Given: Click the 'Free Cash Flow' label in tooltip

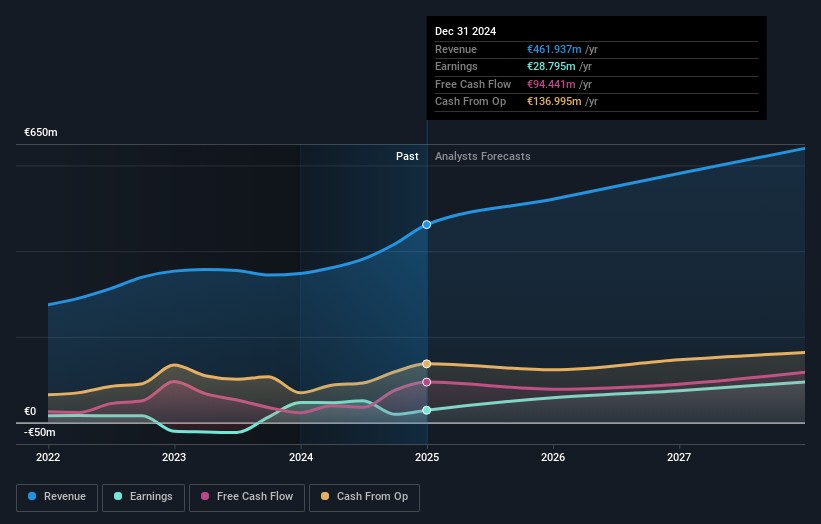Looking at the screenshot, I should [x=473, y=84].
